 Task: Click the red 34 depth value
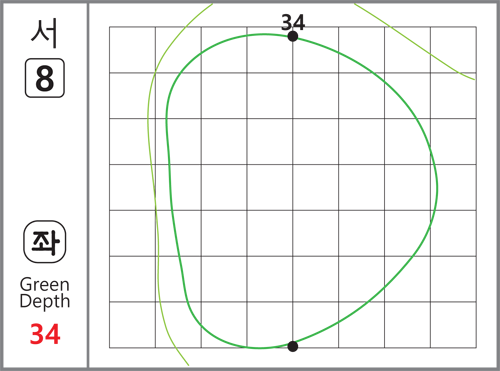45,334
